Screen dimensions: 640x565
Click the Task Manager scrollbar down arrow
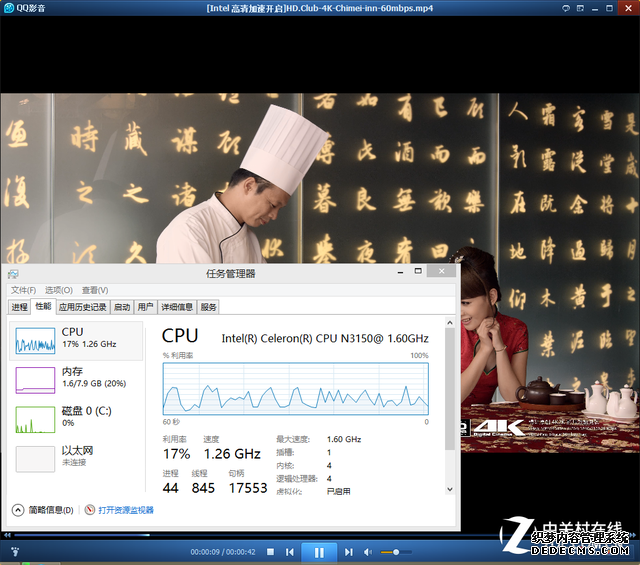click(450, 489)
